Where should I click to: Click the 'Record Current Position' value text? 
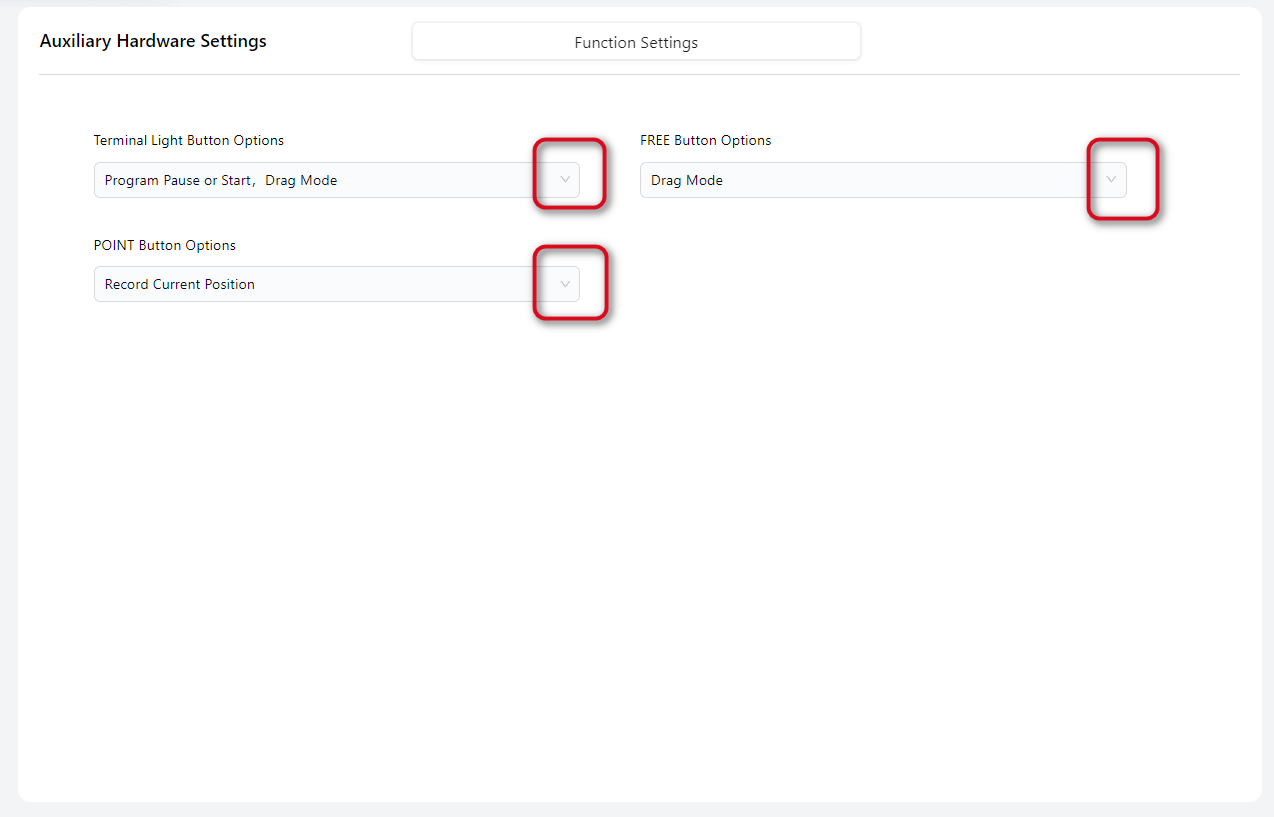pos(180,285)
